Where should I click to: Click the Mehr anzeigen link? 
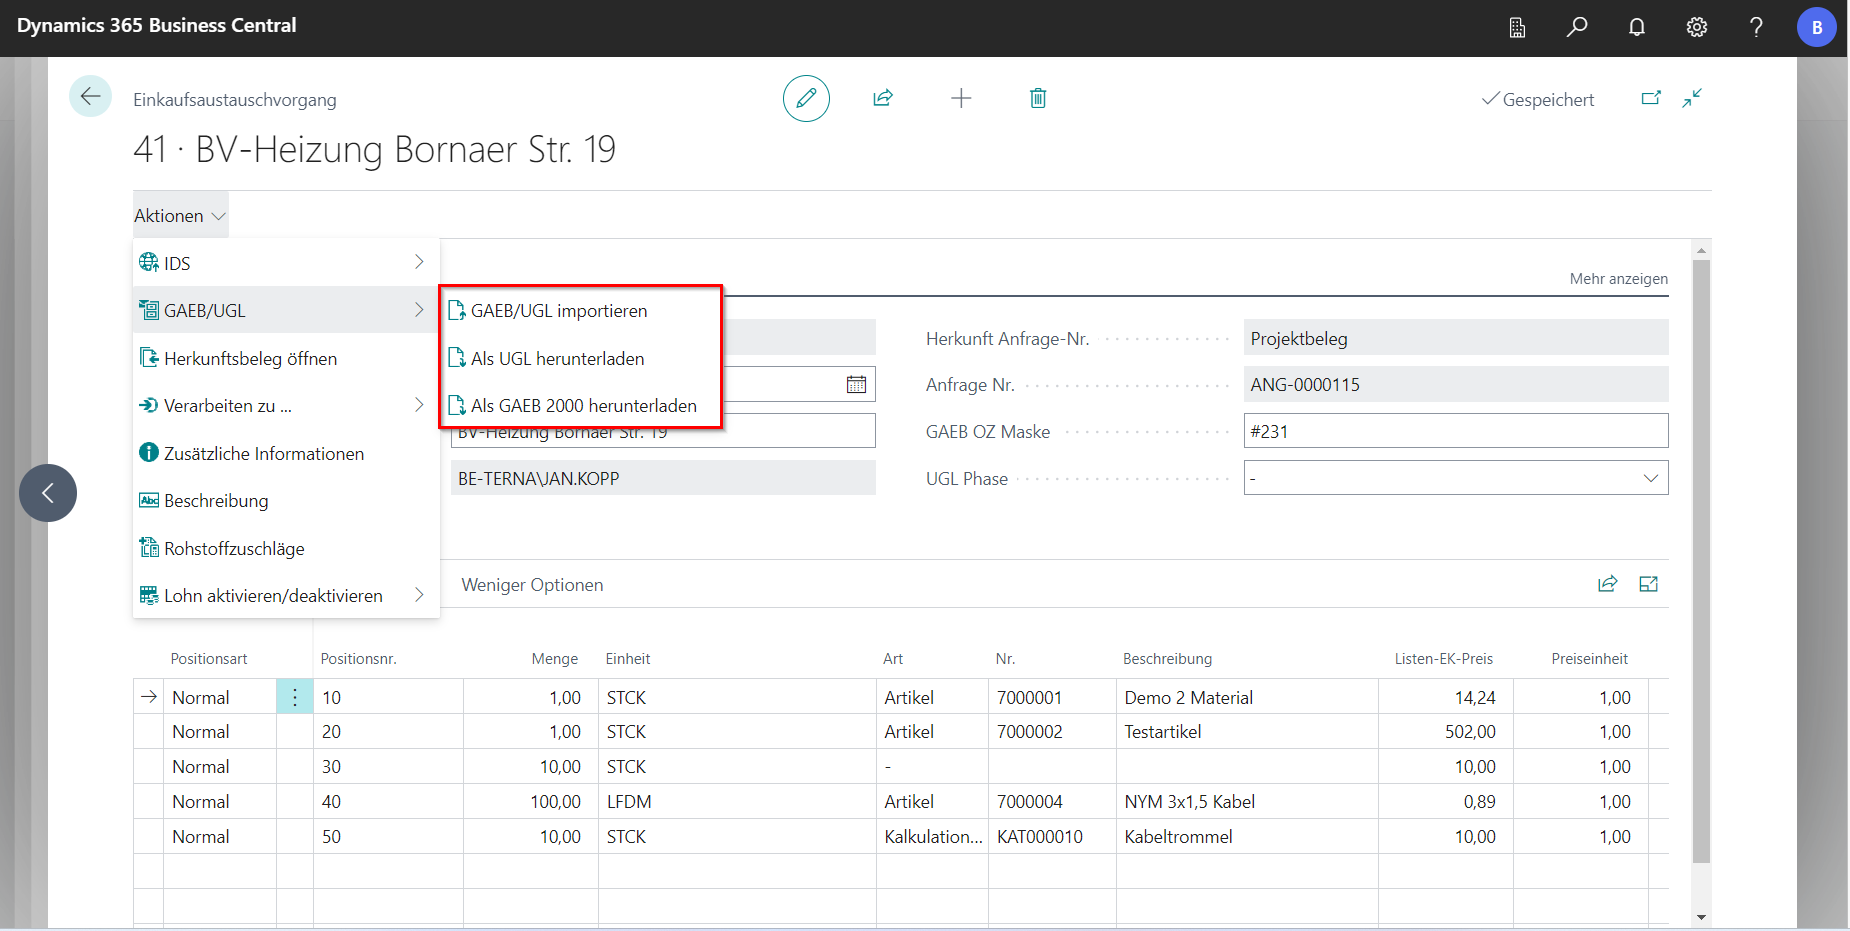1618,279
